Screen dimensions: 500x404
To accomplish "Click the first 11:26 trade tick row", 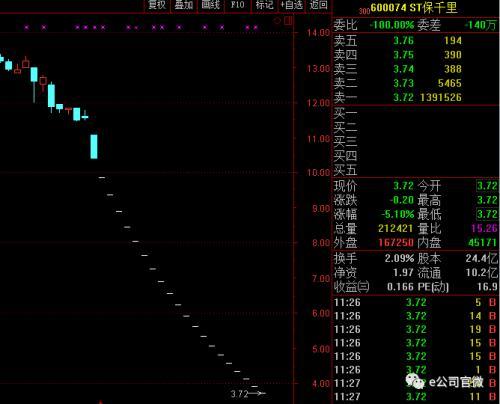I will tap(415, 302).
